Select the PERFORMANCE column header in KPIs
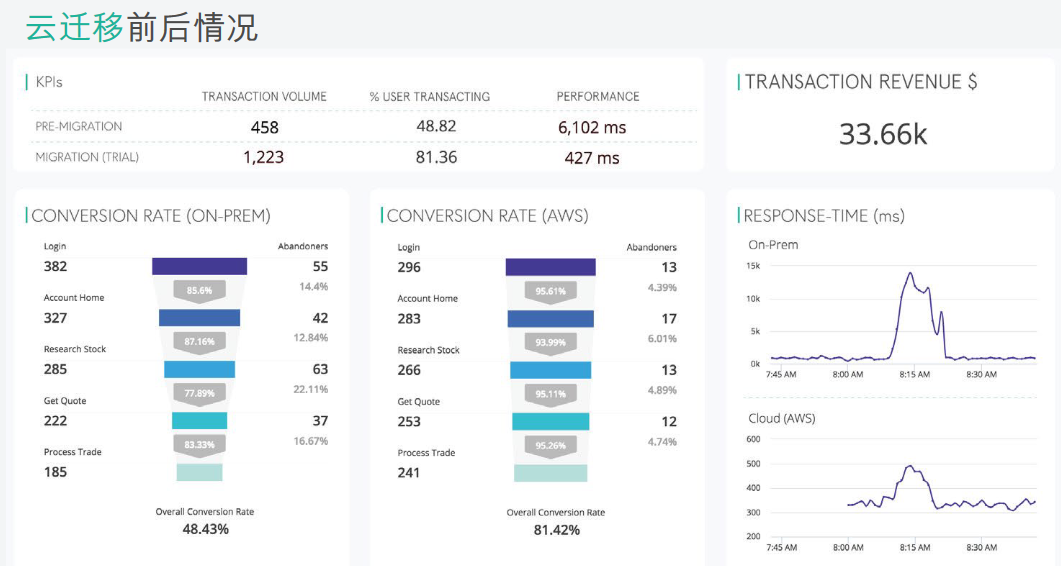This screenshot has height=566, width=1061. click(598, 97)
